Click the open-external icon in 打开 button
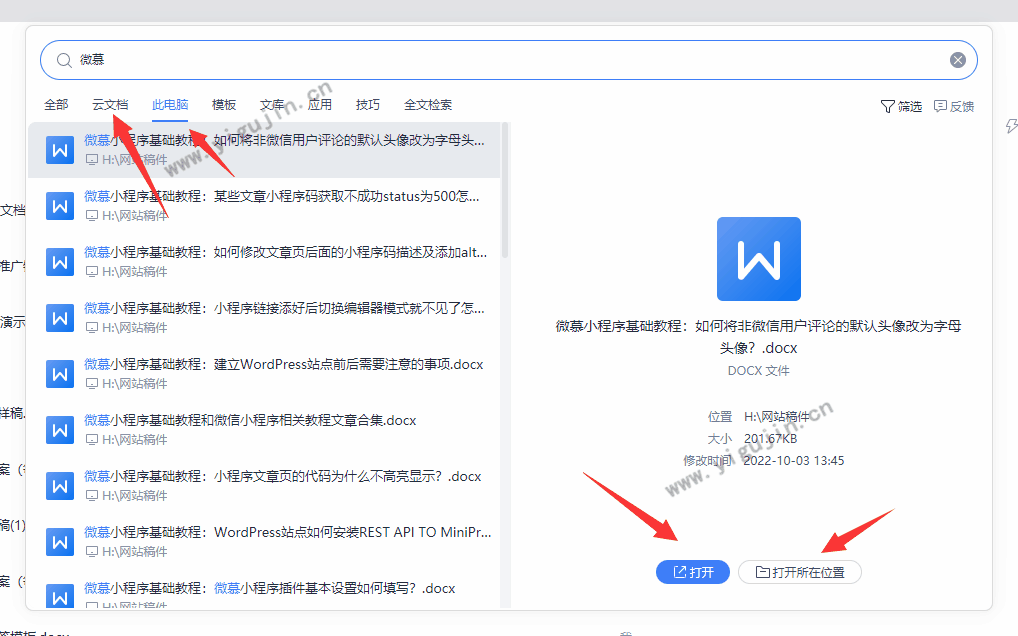1018x636 pixels. [680, 572]
